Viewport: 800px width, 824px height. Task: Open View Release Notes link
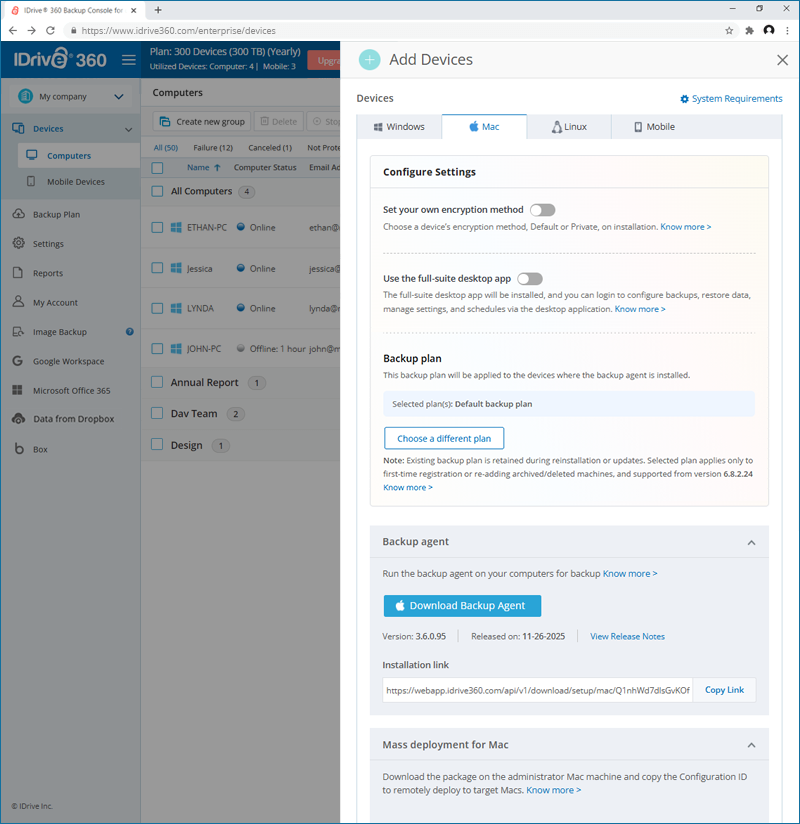click(x=627, y=636)
